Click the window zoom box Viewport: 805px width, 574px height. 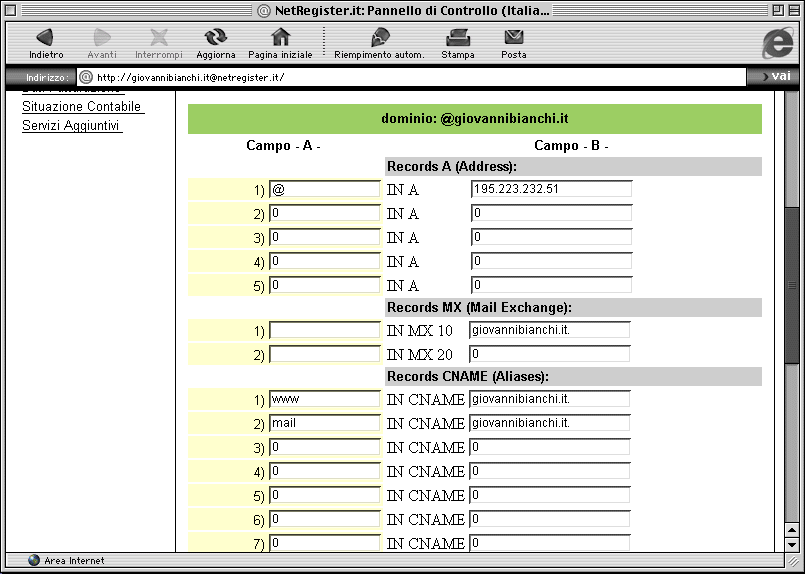[x=778, y=10]
